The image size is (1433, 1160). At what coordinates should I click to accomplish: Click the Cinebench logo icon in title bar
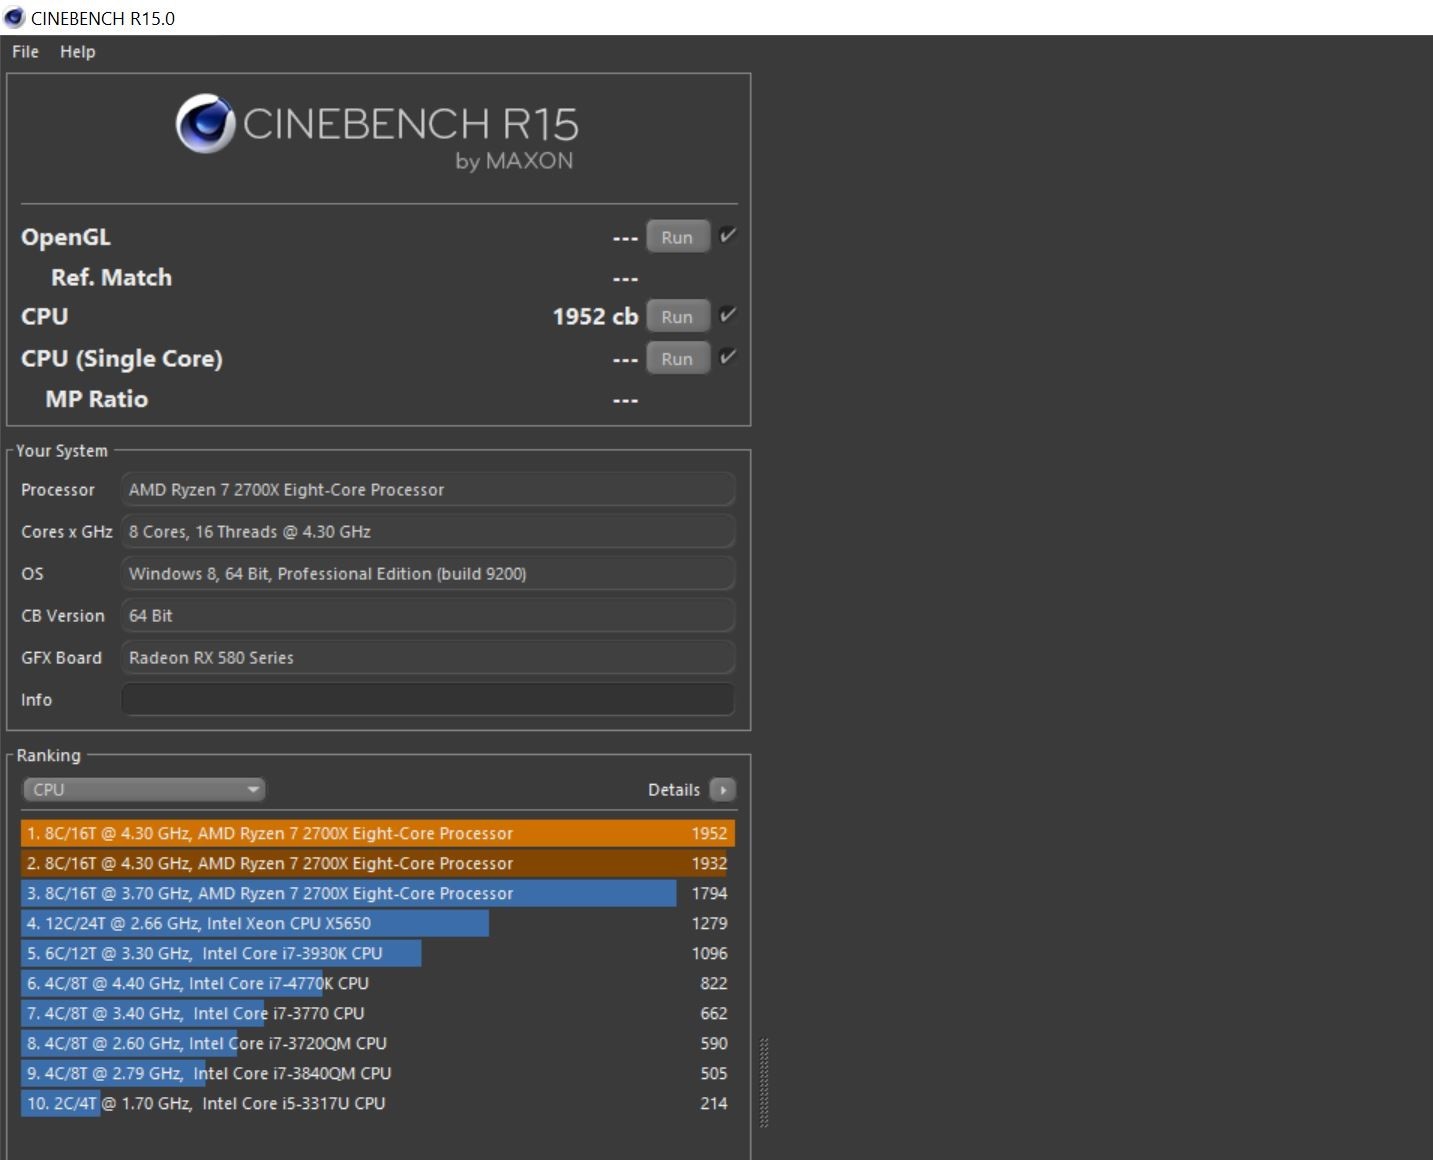pos(14,18)
